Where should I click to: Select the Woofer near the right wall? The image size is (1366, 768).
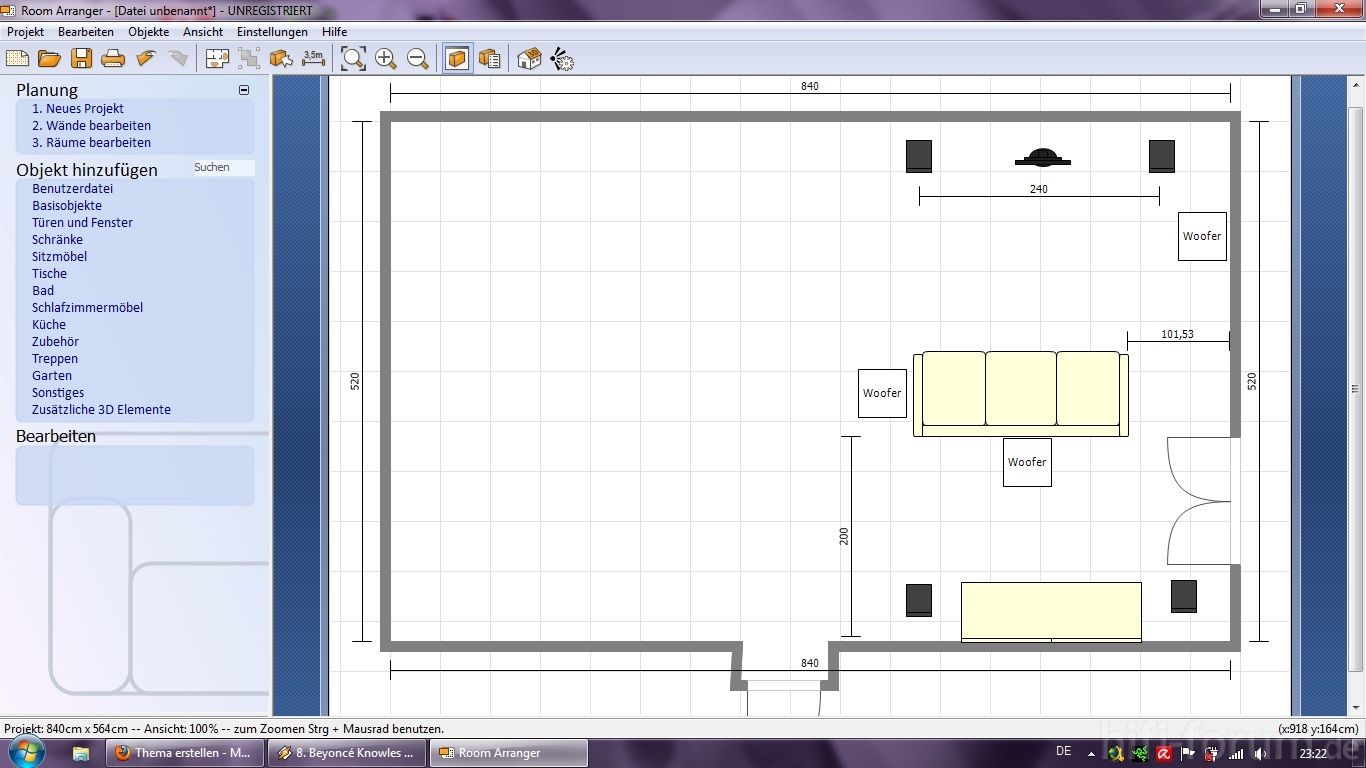tap(1202, 236)
